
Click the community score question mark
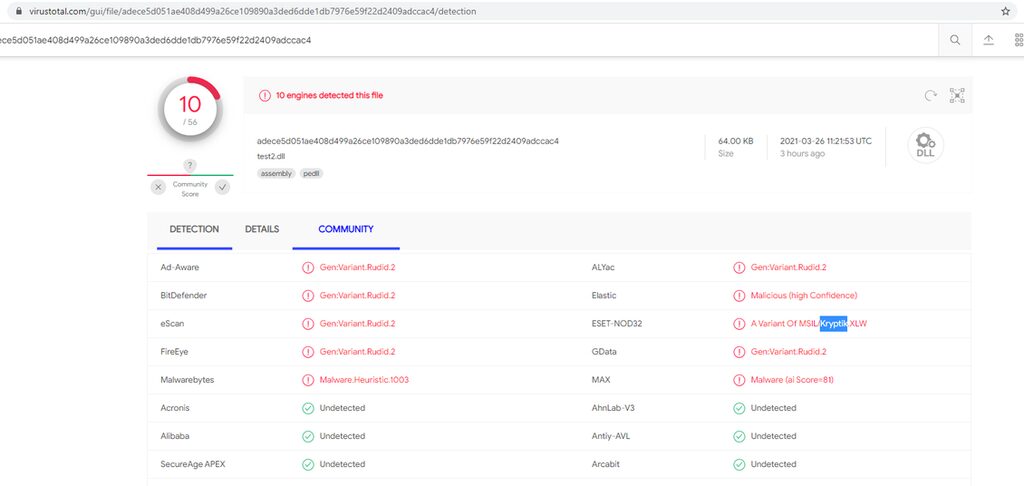tap(190, 165)
